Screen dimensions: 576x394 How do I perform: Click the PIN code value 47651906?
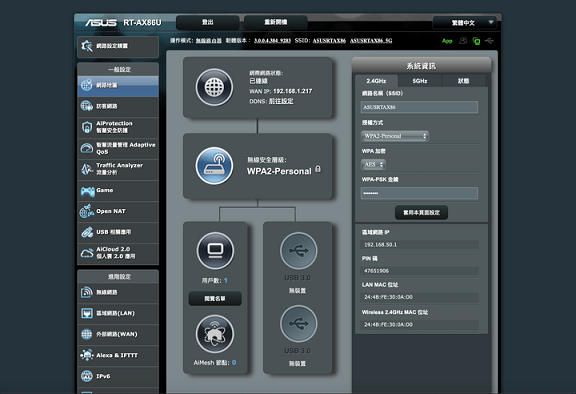coord(377,271)
